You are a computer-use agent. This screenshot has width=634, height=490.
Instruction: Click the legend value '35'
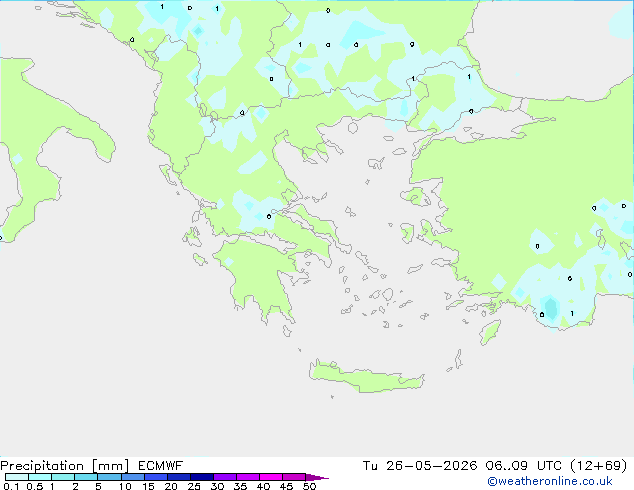[x=240, y=486]
